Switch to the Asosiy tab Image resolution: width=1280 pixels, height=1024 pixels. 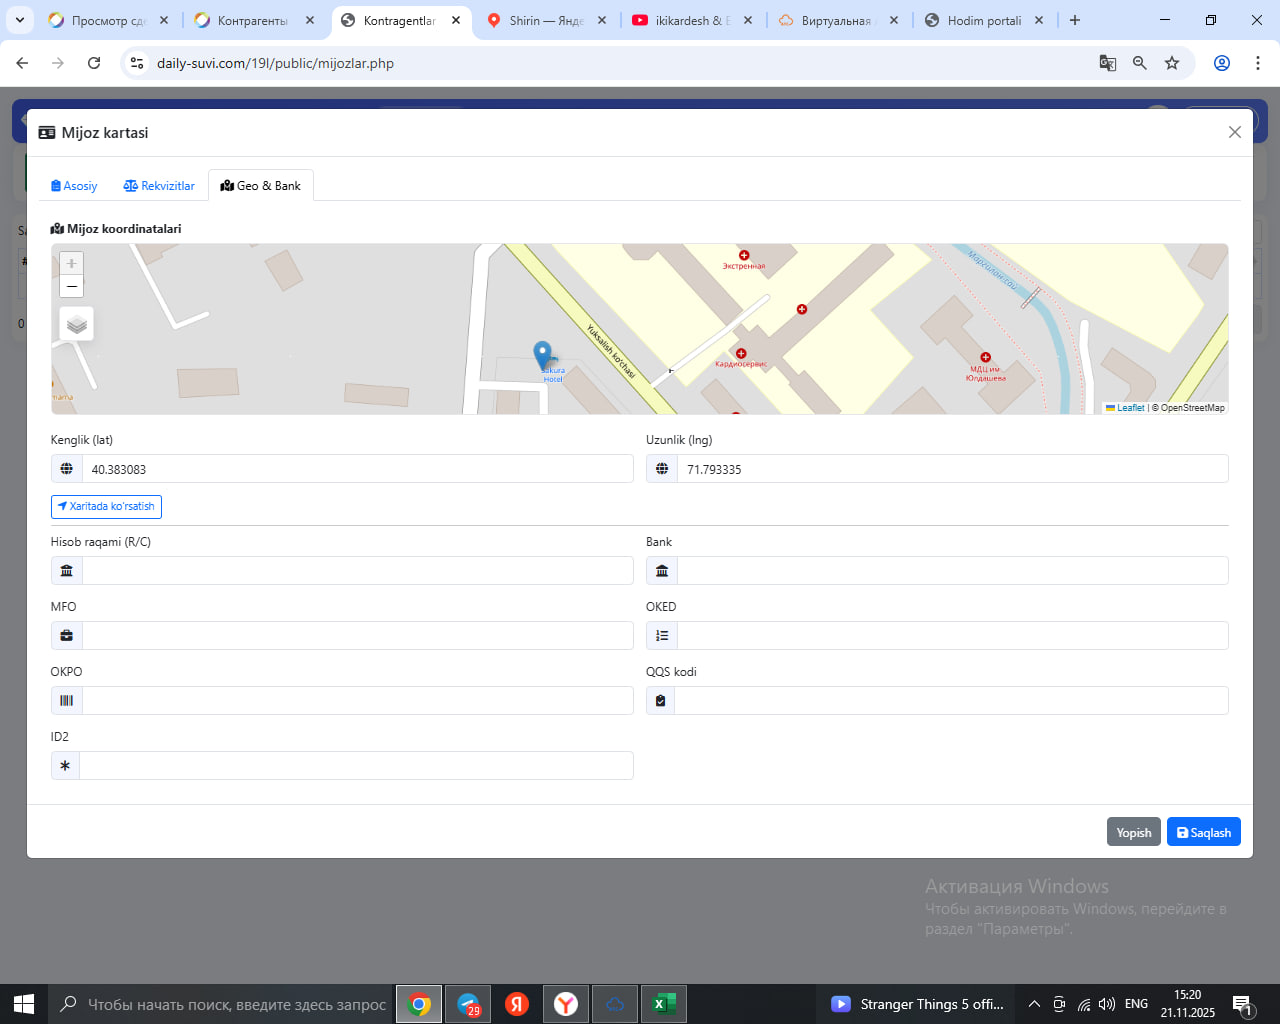(74, 186)
